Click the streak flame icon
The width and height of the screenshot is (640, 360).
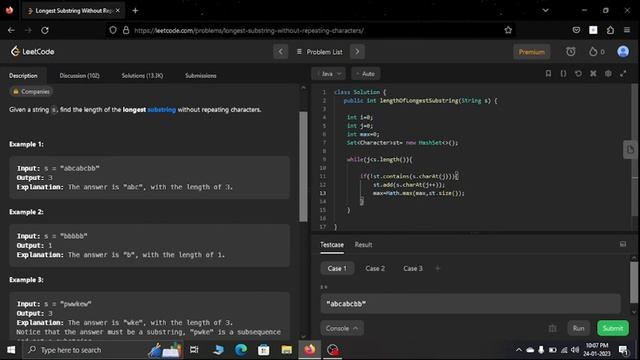point(593,51)
